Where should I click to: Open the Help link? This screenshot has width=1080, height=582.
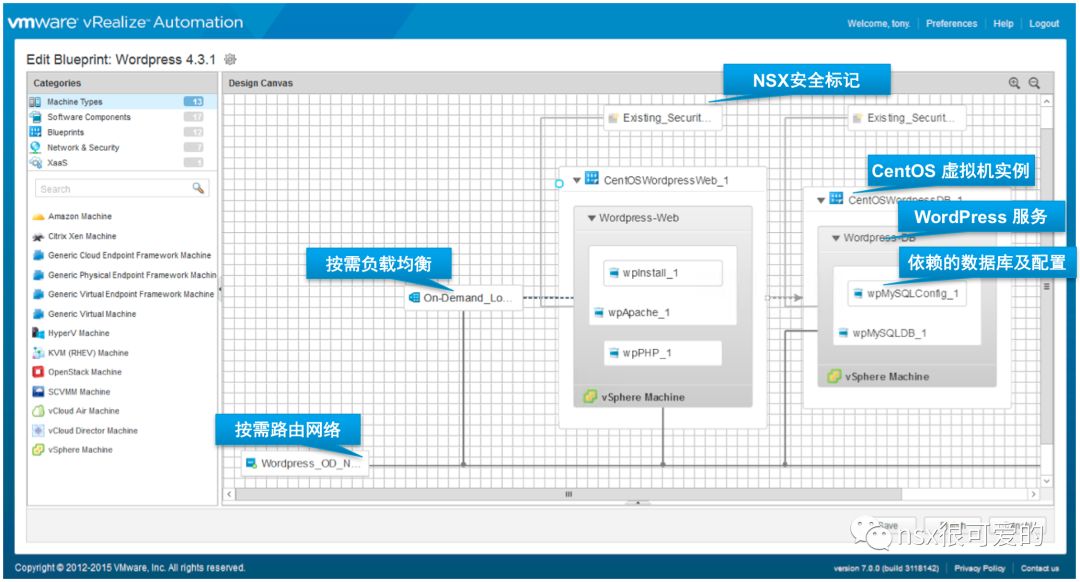click(x=1003, y=23)
